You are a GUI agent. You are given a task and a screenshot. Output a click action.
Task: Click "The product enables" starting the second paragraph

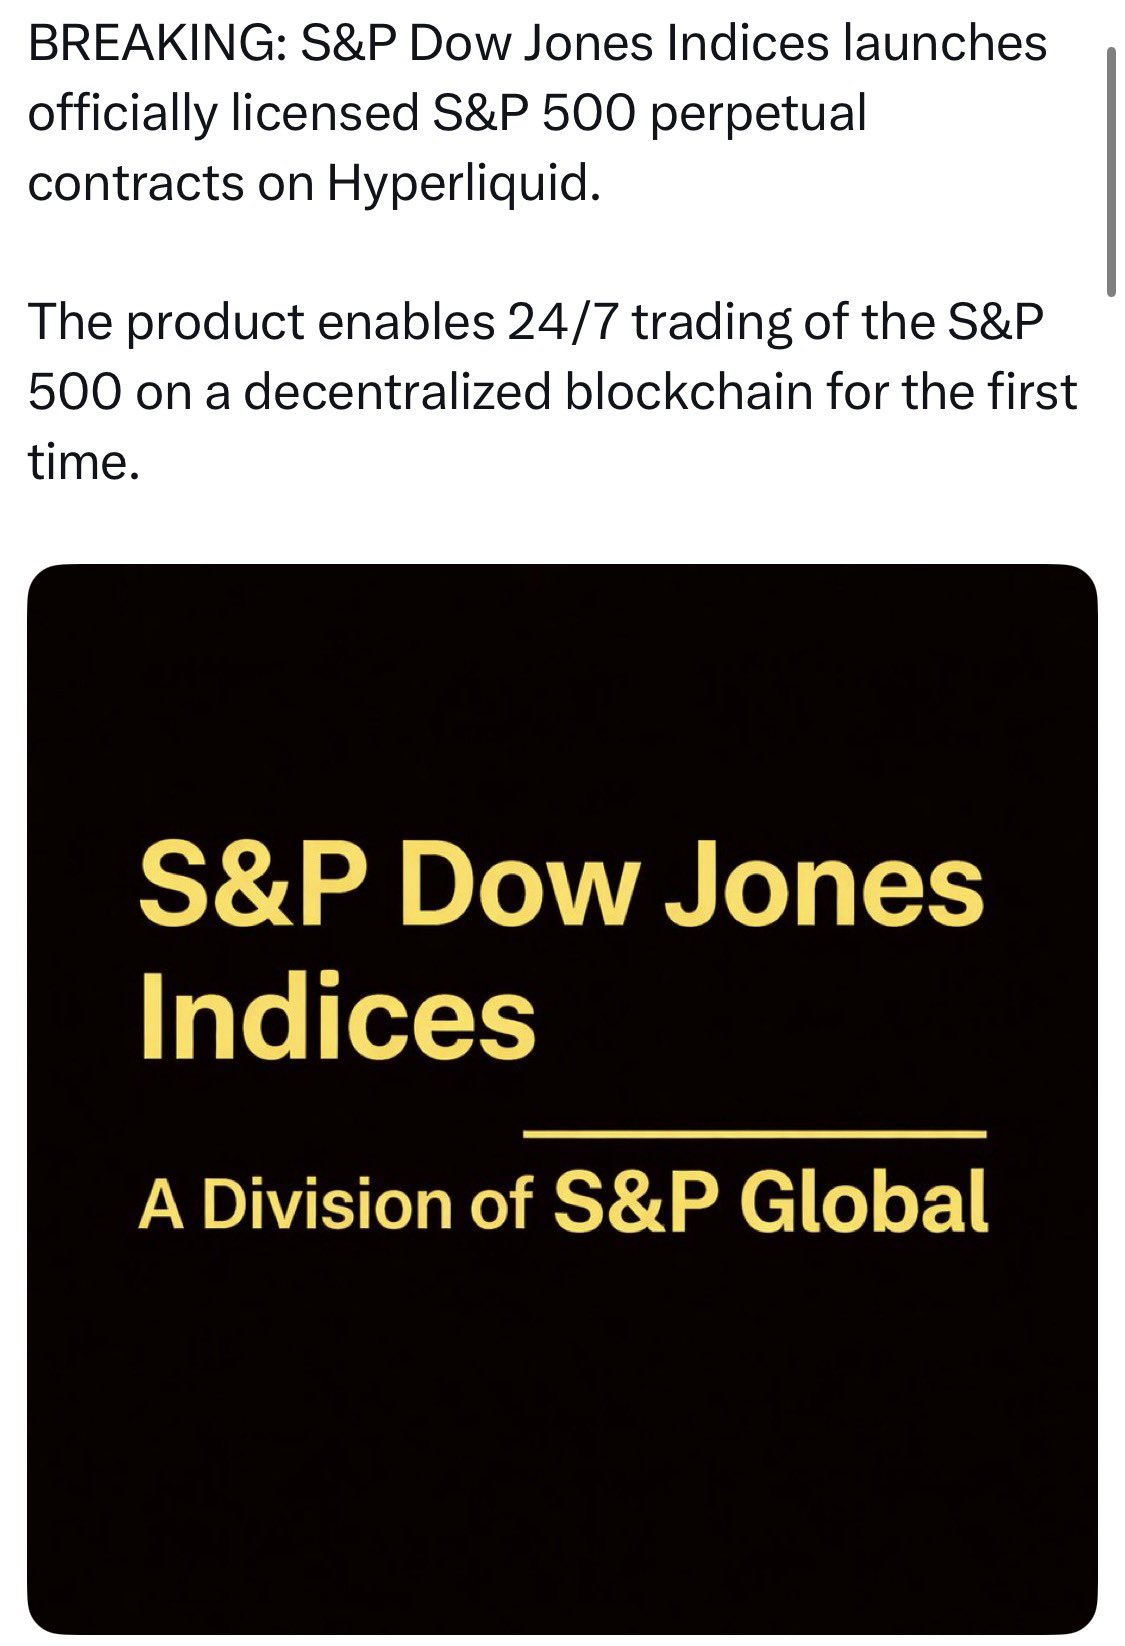[261, 322]
